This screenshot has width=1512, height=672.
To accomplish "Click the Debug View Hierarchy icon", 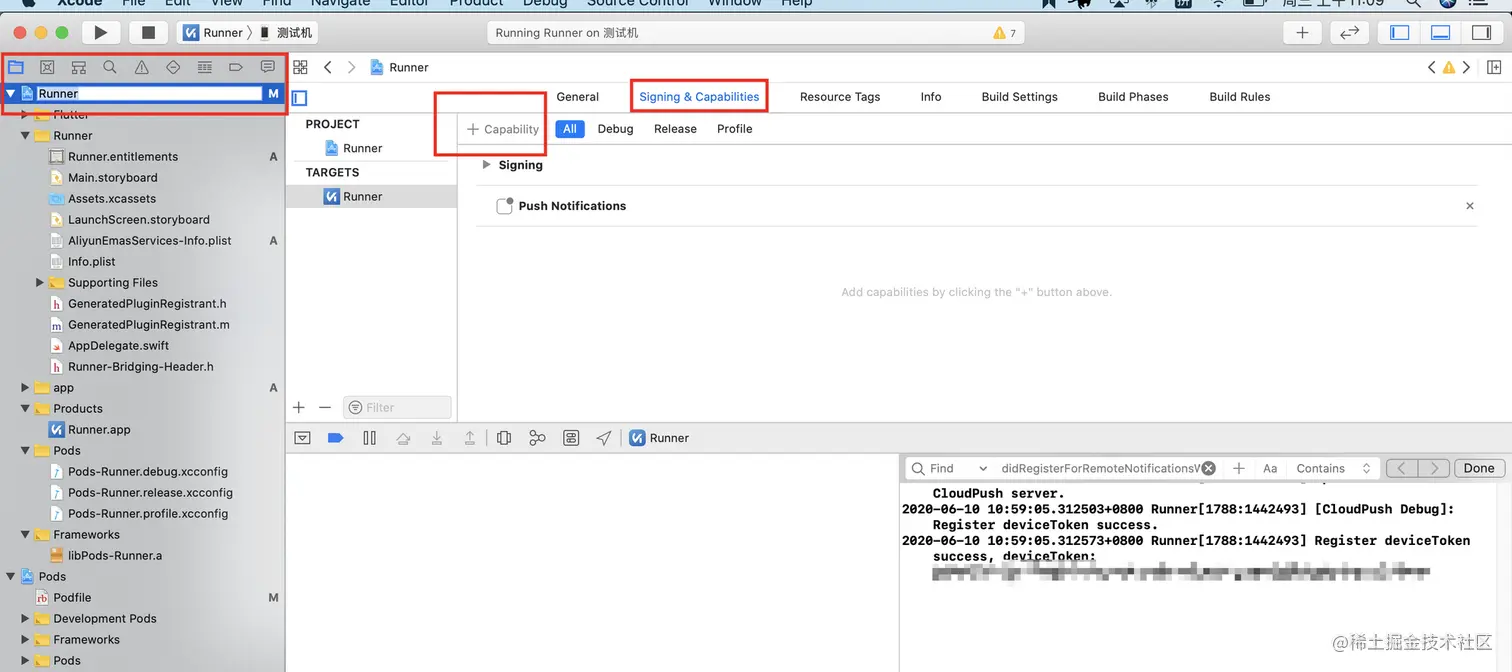I will (504, 438).
